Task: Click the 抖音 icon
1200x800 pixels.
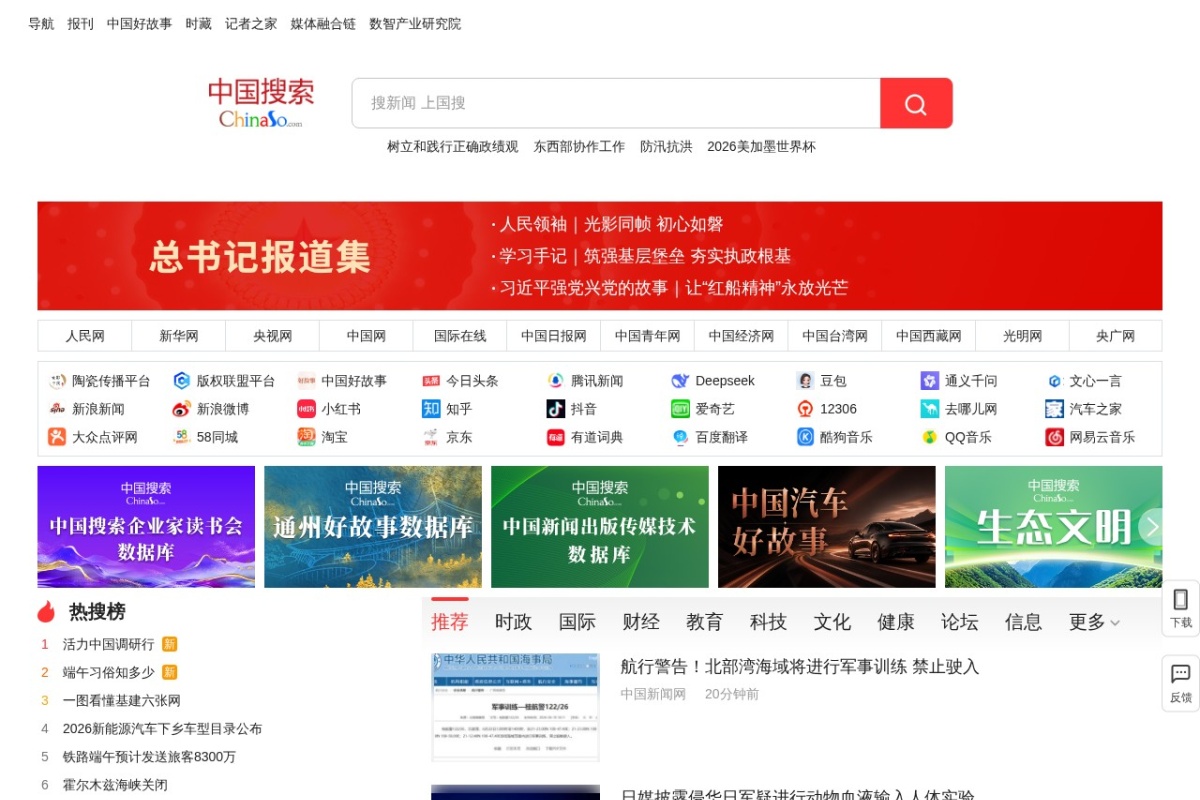Action: pos(556,409)
